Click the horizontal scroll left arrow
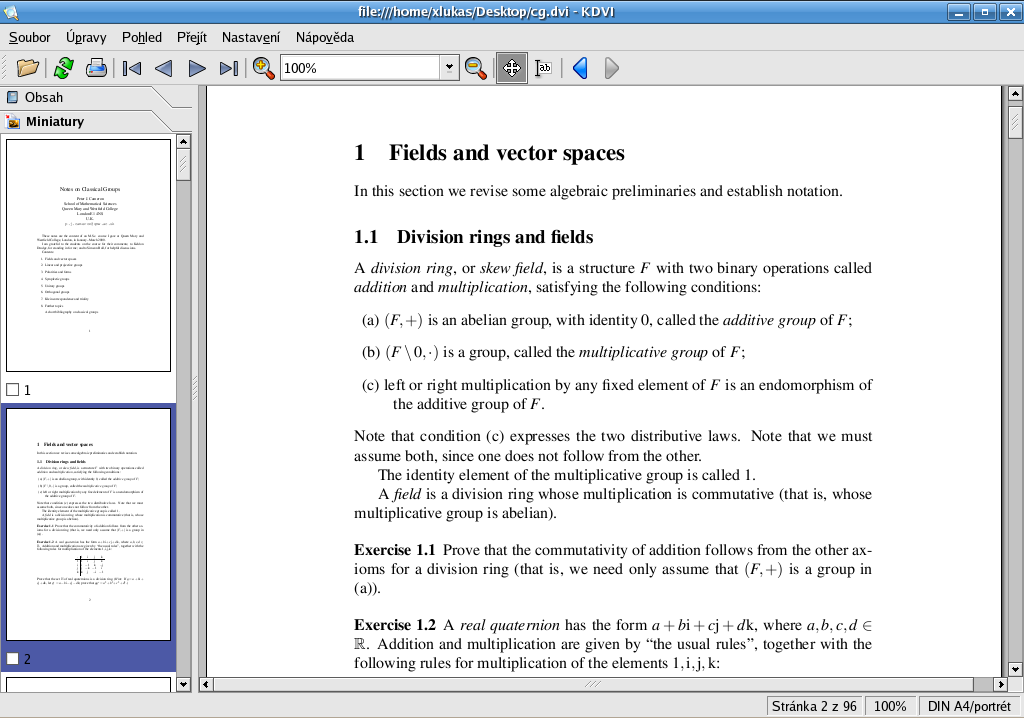The image size is (1024, 718). (x=206, y=685)
